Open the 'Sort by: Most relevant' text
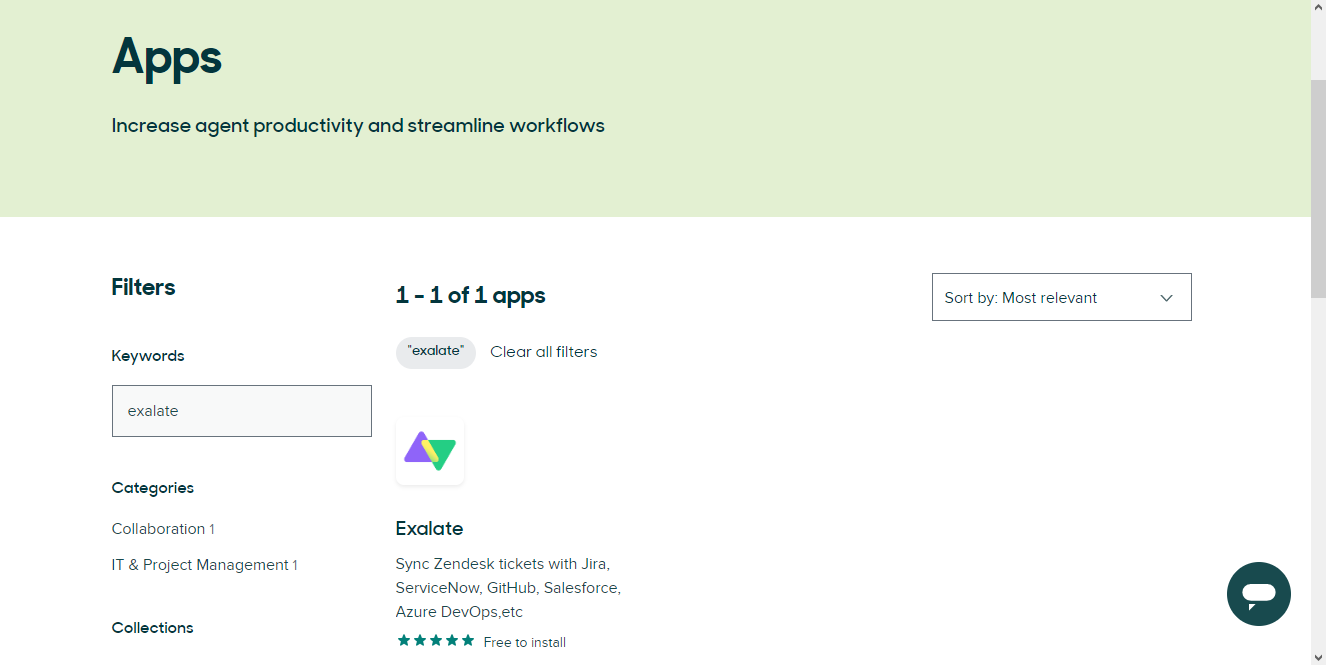Screen dimensions: 1326x665 tap(1021, 298)
